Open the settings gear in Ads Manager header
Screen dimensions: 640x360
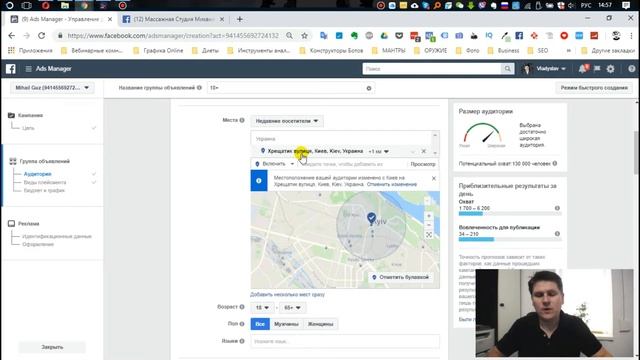(610, 69)
